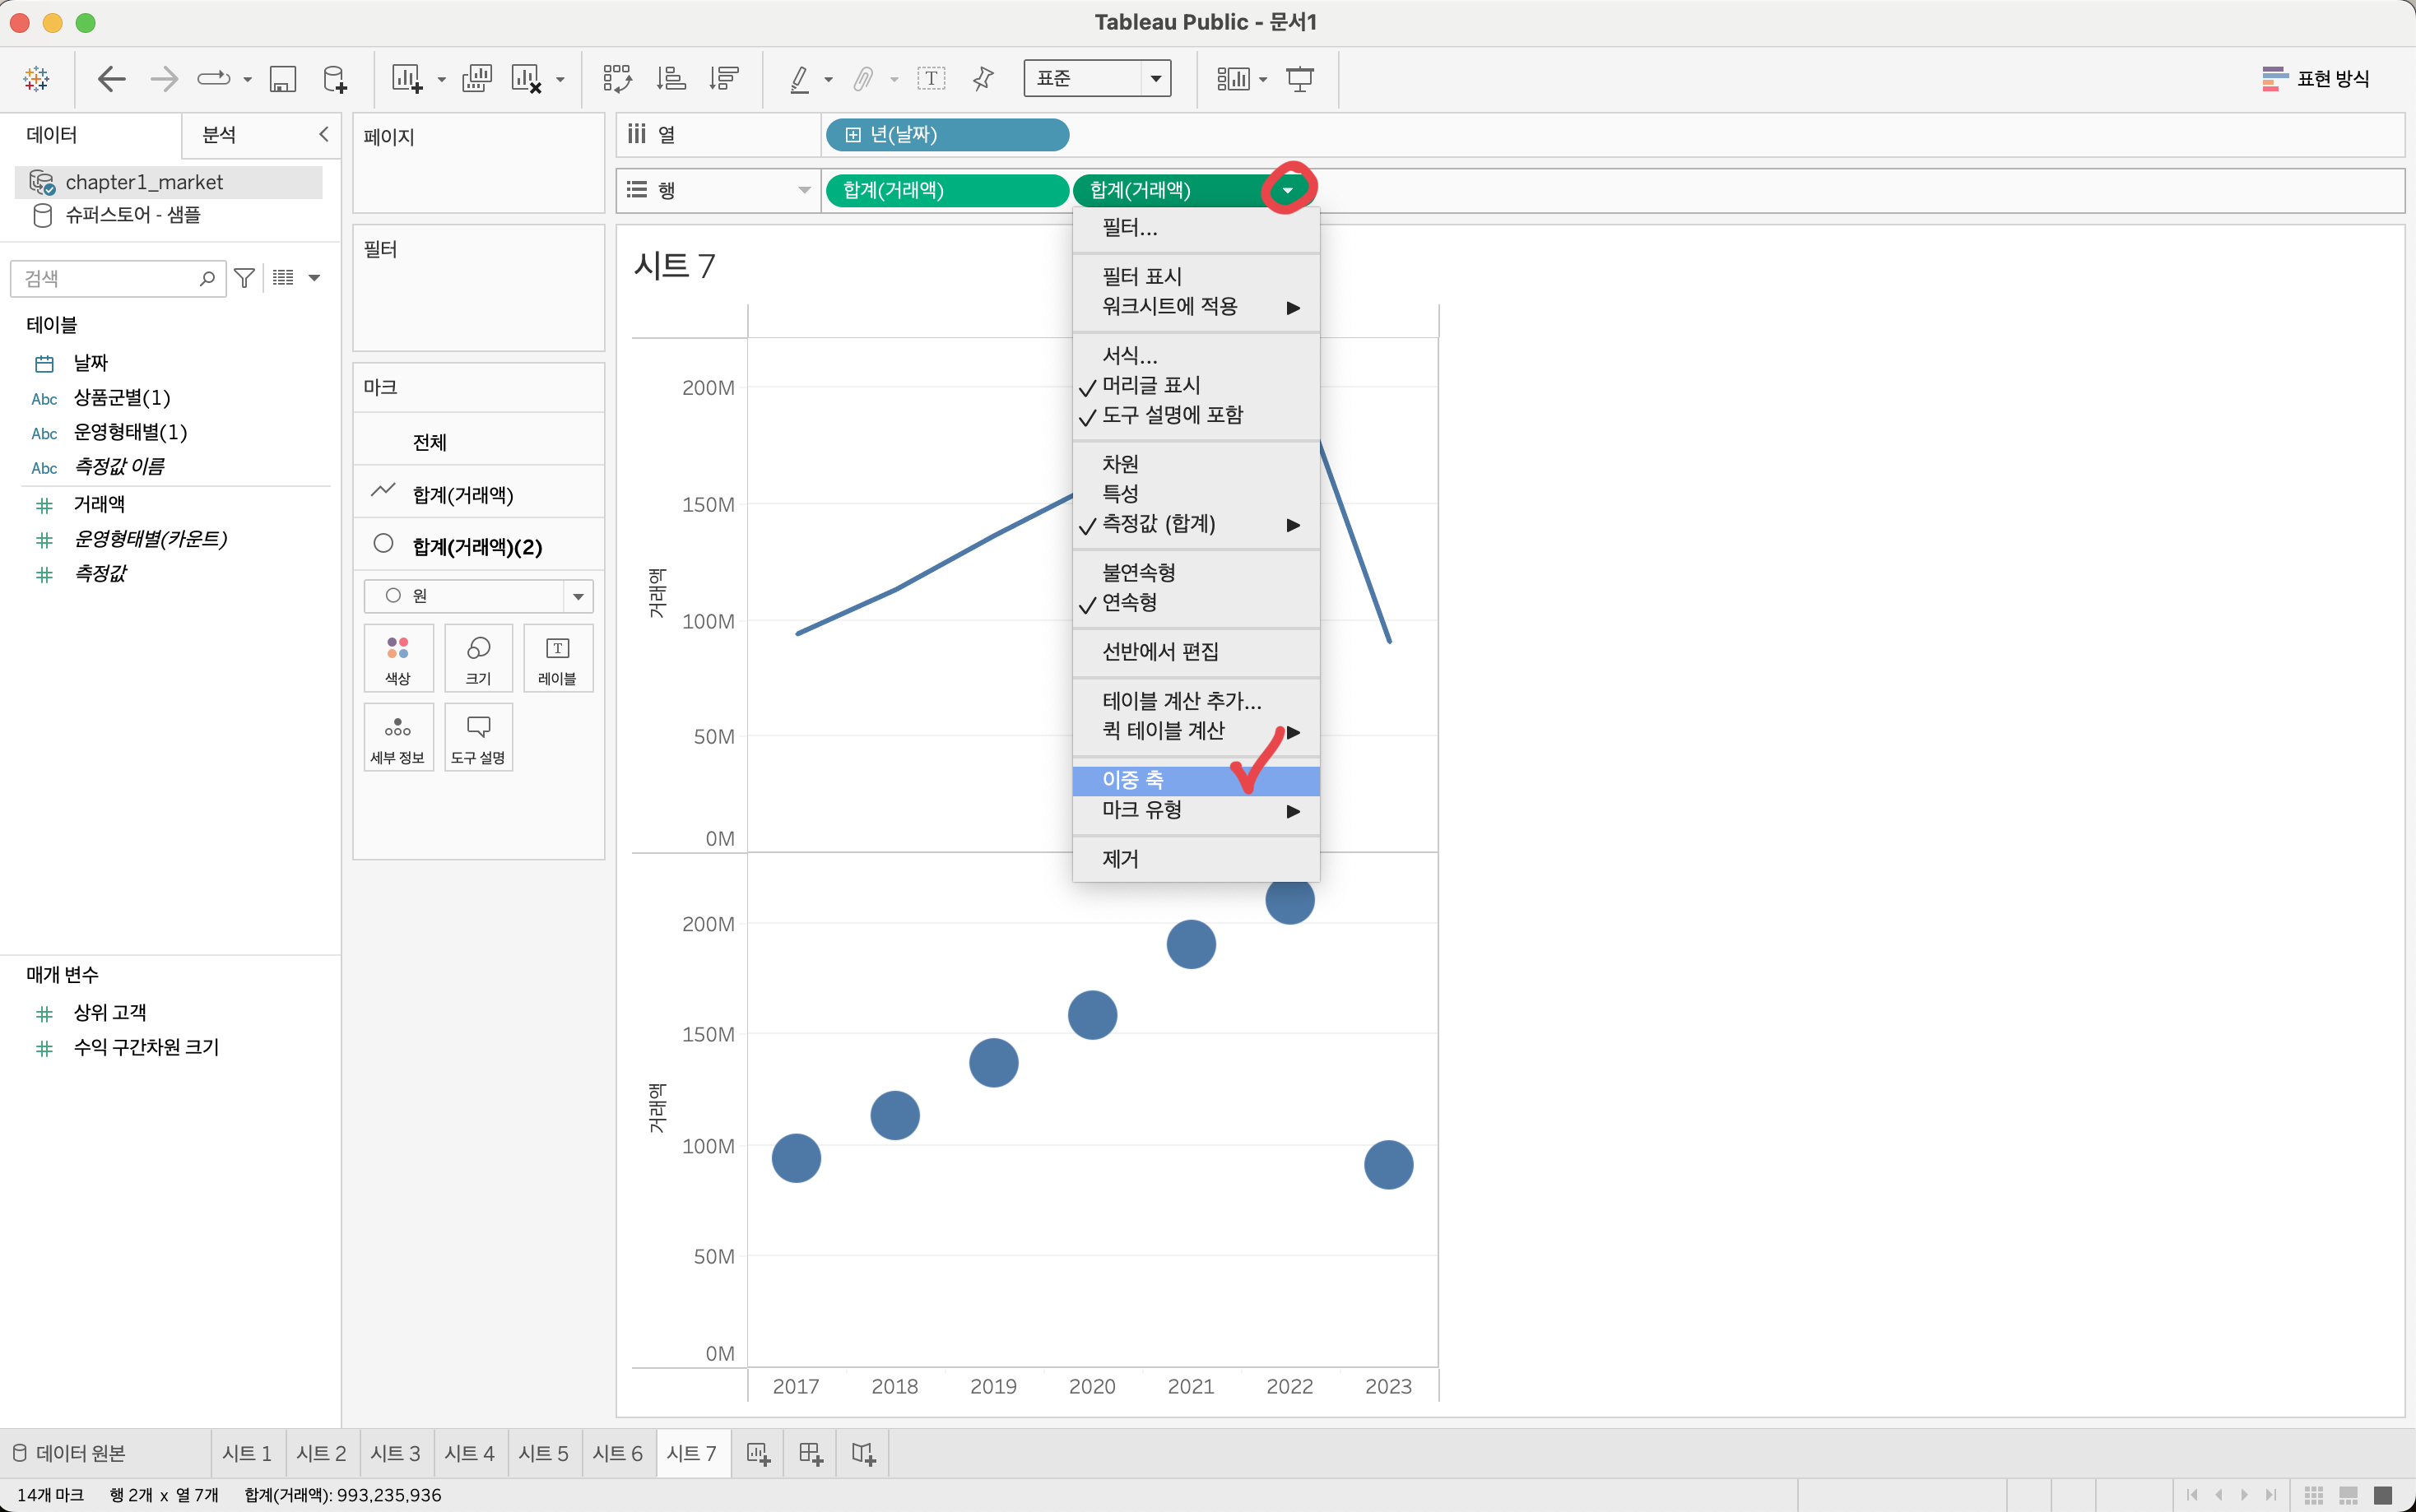
Task: Click the new dashboard tab icon
Action: [811, 1453]
